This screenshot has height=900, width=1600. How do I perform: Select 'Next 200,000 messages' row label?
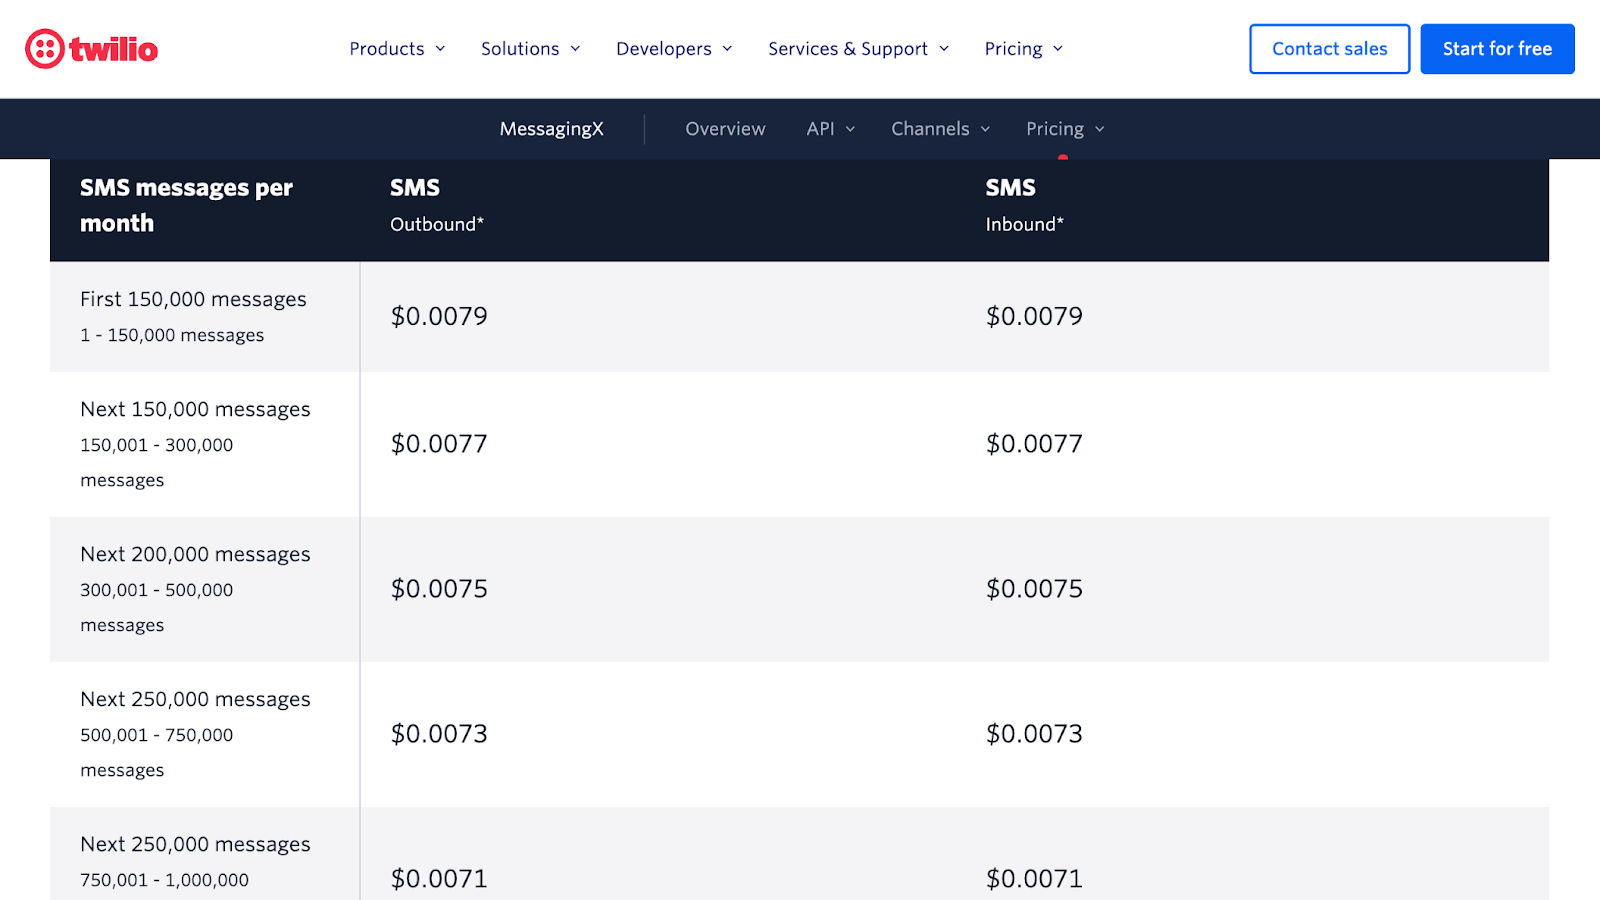[x=195, y=554]
